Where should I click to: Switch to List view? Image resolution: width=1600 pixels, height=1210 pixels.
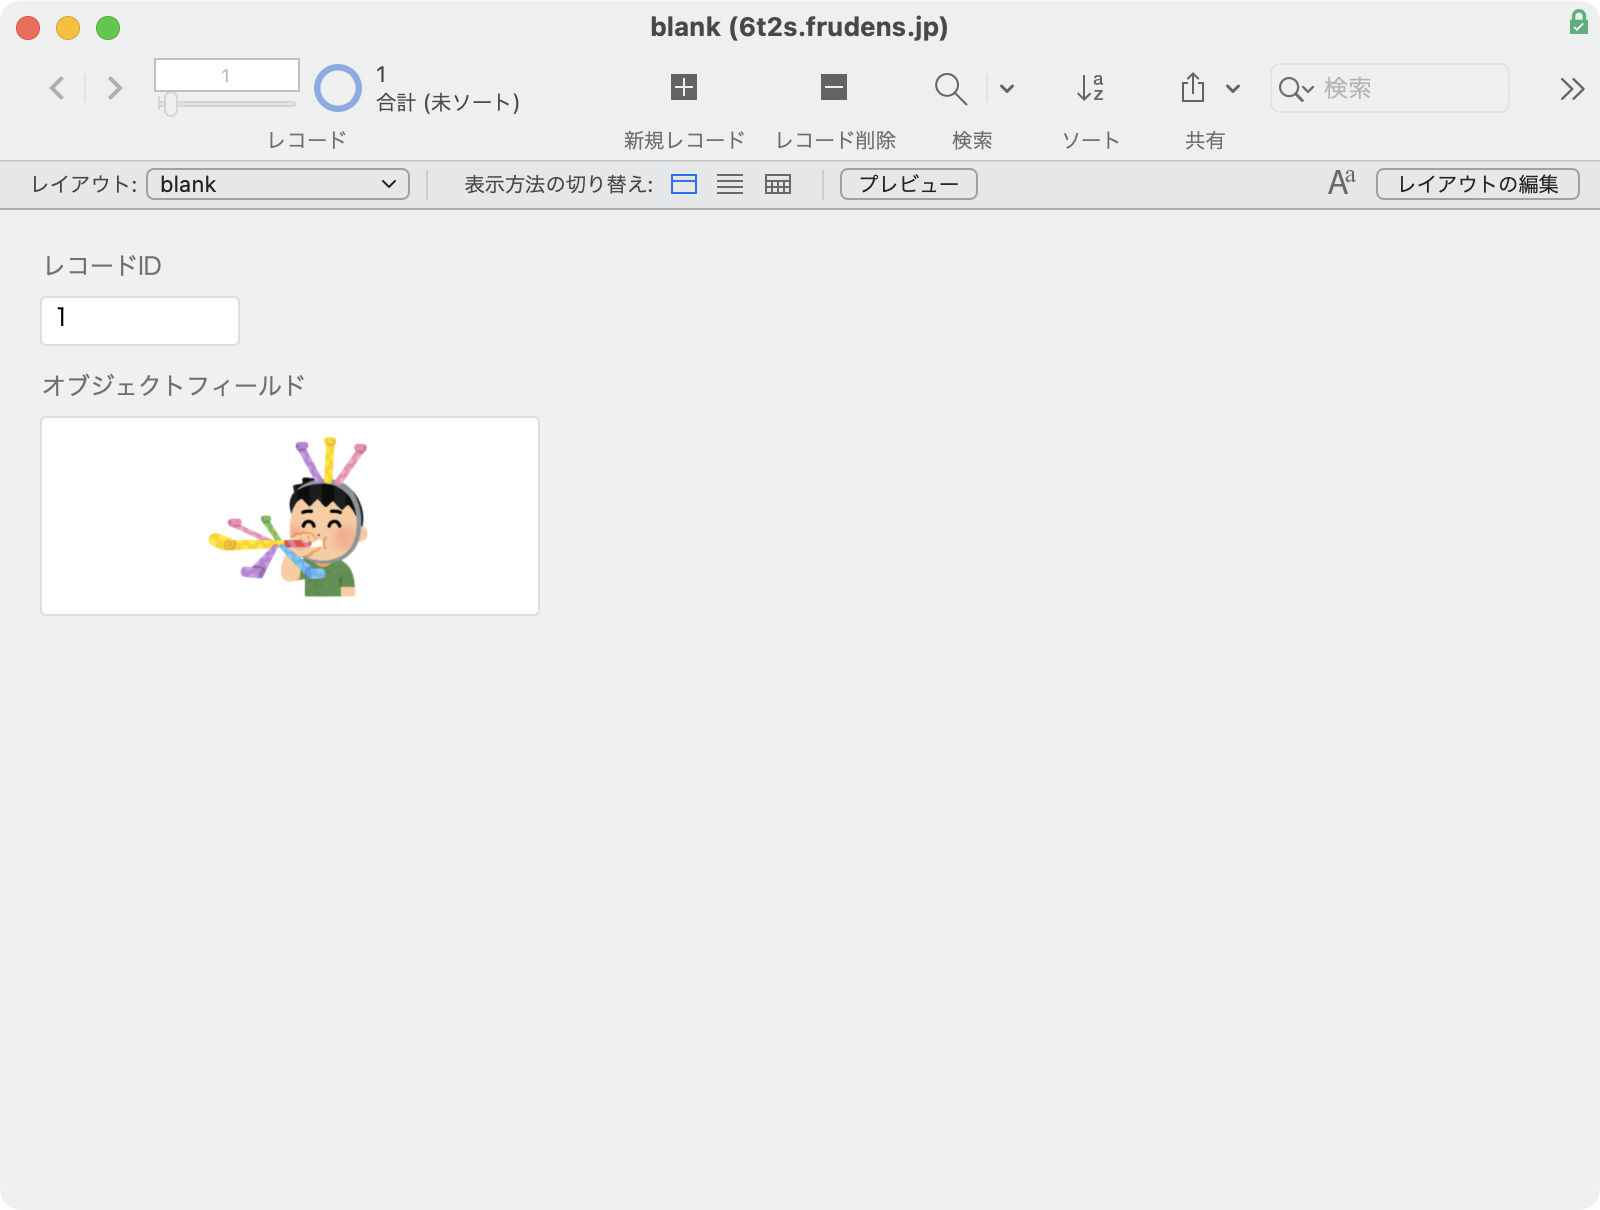point(730,184)
